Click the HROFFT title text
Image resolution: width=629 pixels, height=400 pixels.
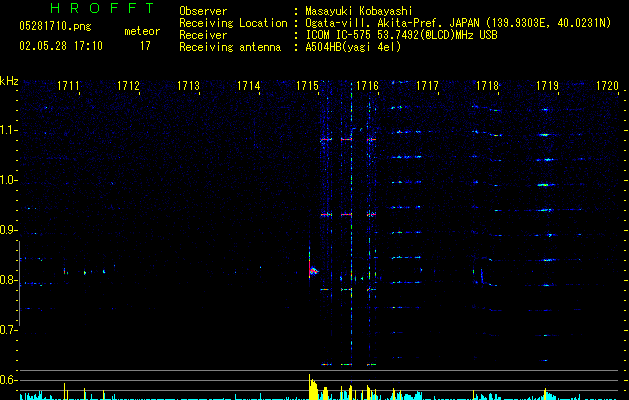102,8
